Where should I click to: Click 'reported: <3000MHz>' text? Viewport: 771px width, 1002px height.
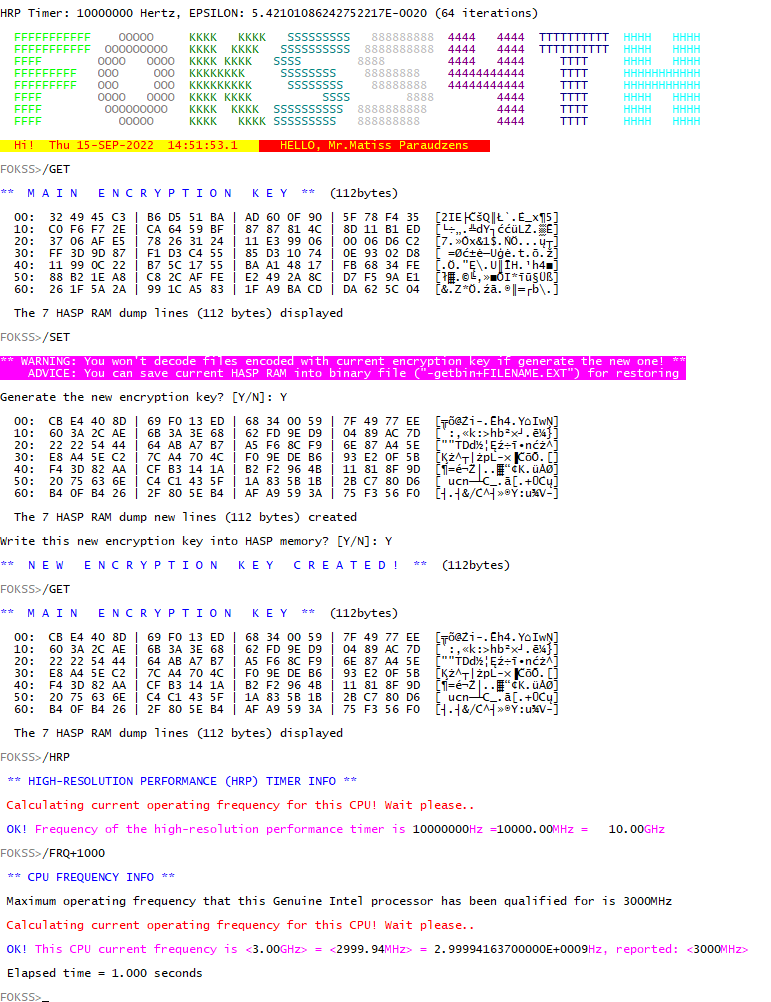tap(682, 949)
